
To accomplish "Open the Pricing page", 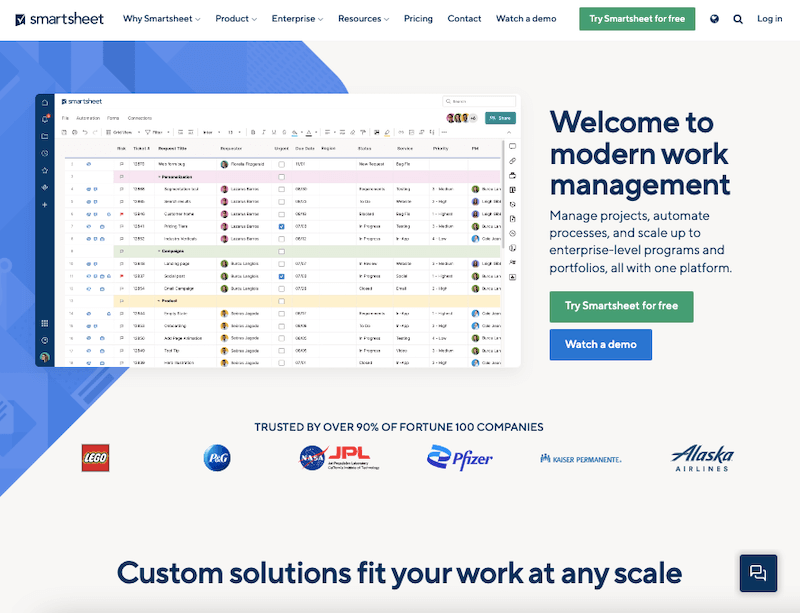I will tap(418, 19).
